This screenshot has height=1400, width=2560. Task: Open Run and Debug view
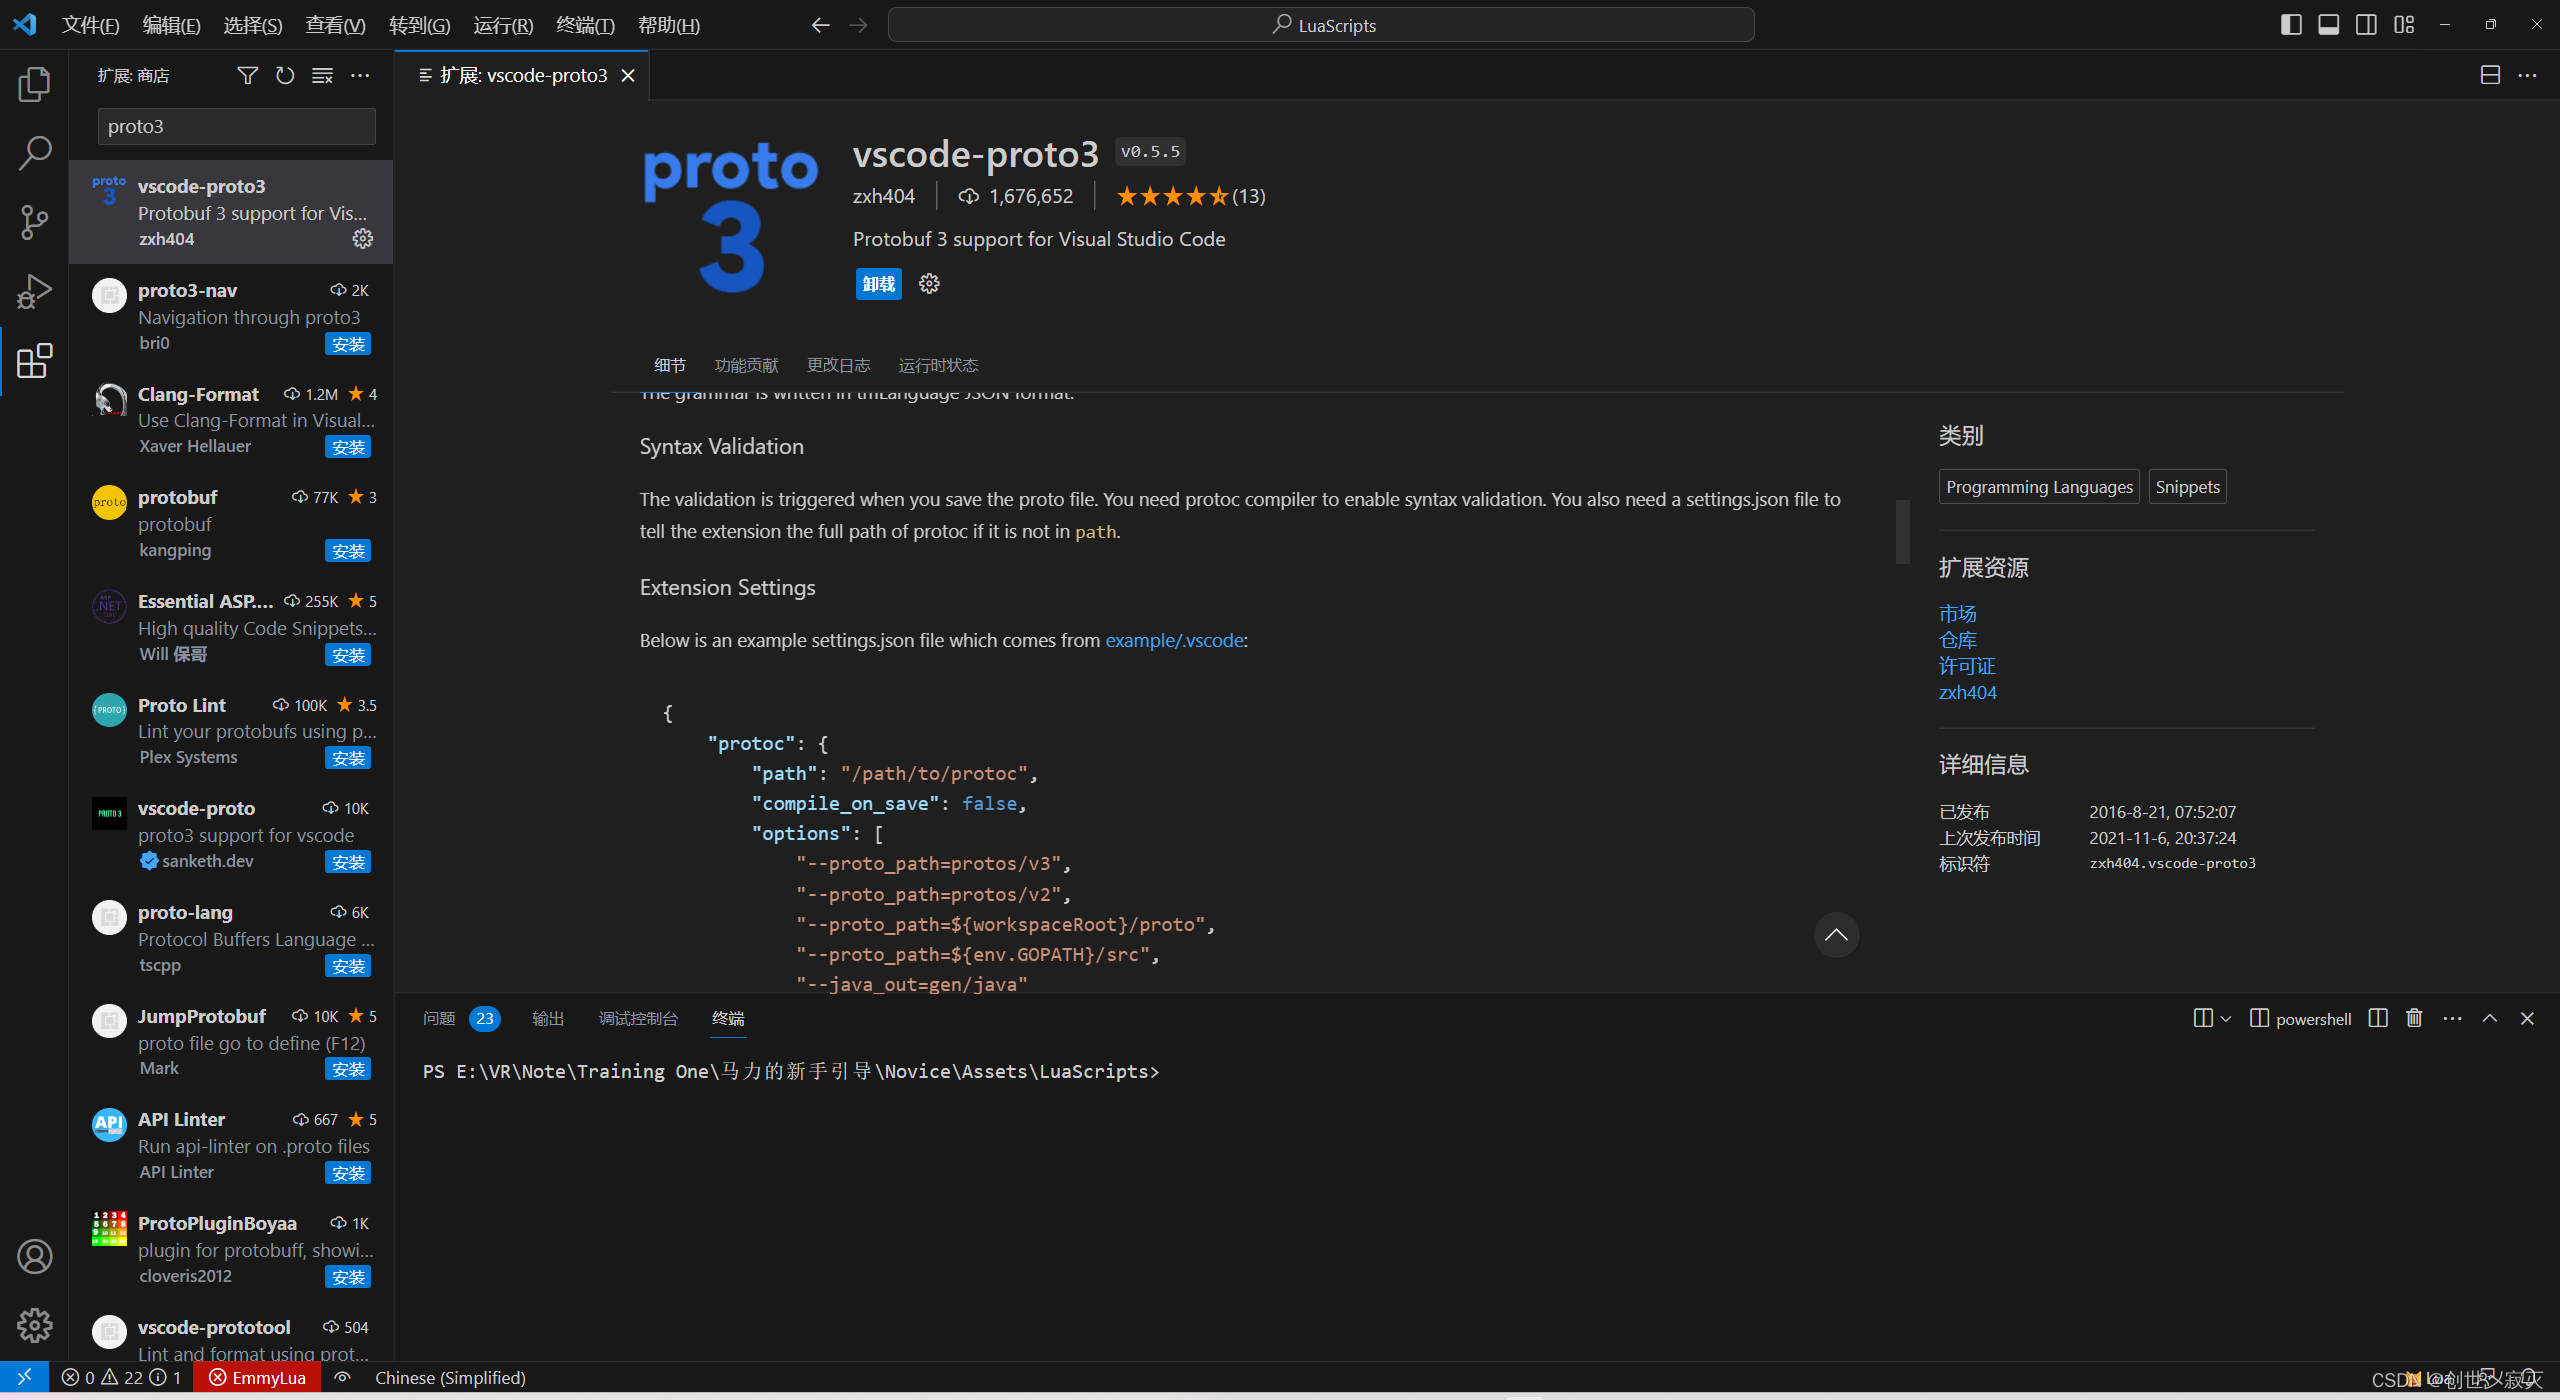[34, 291]
